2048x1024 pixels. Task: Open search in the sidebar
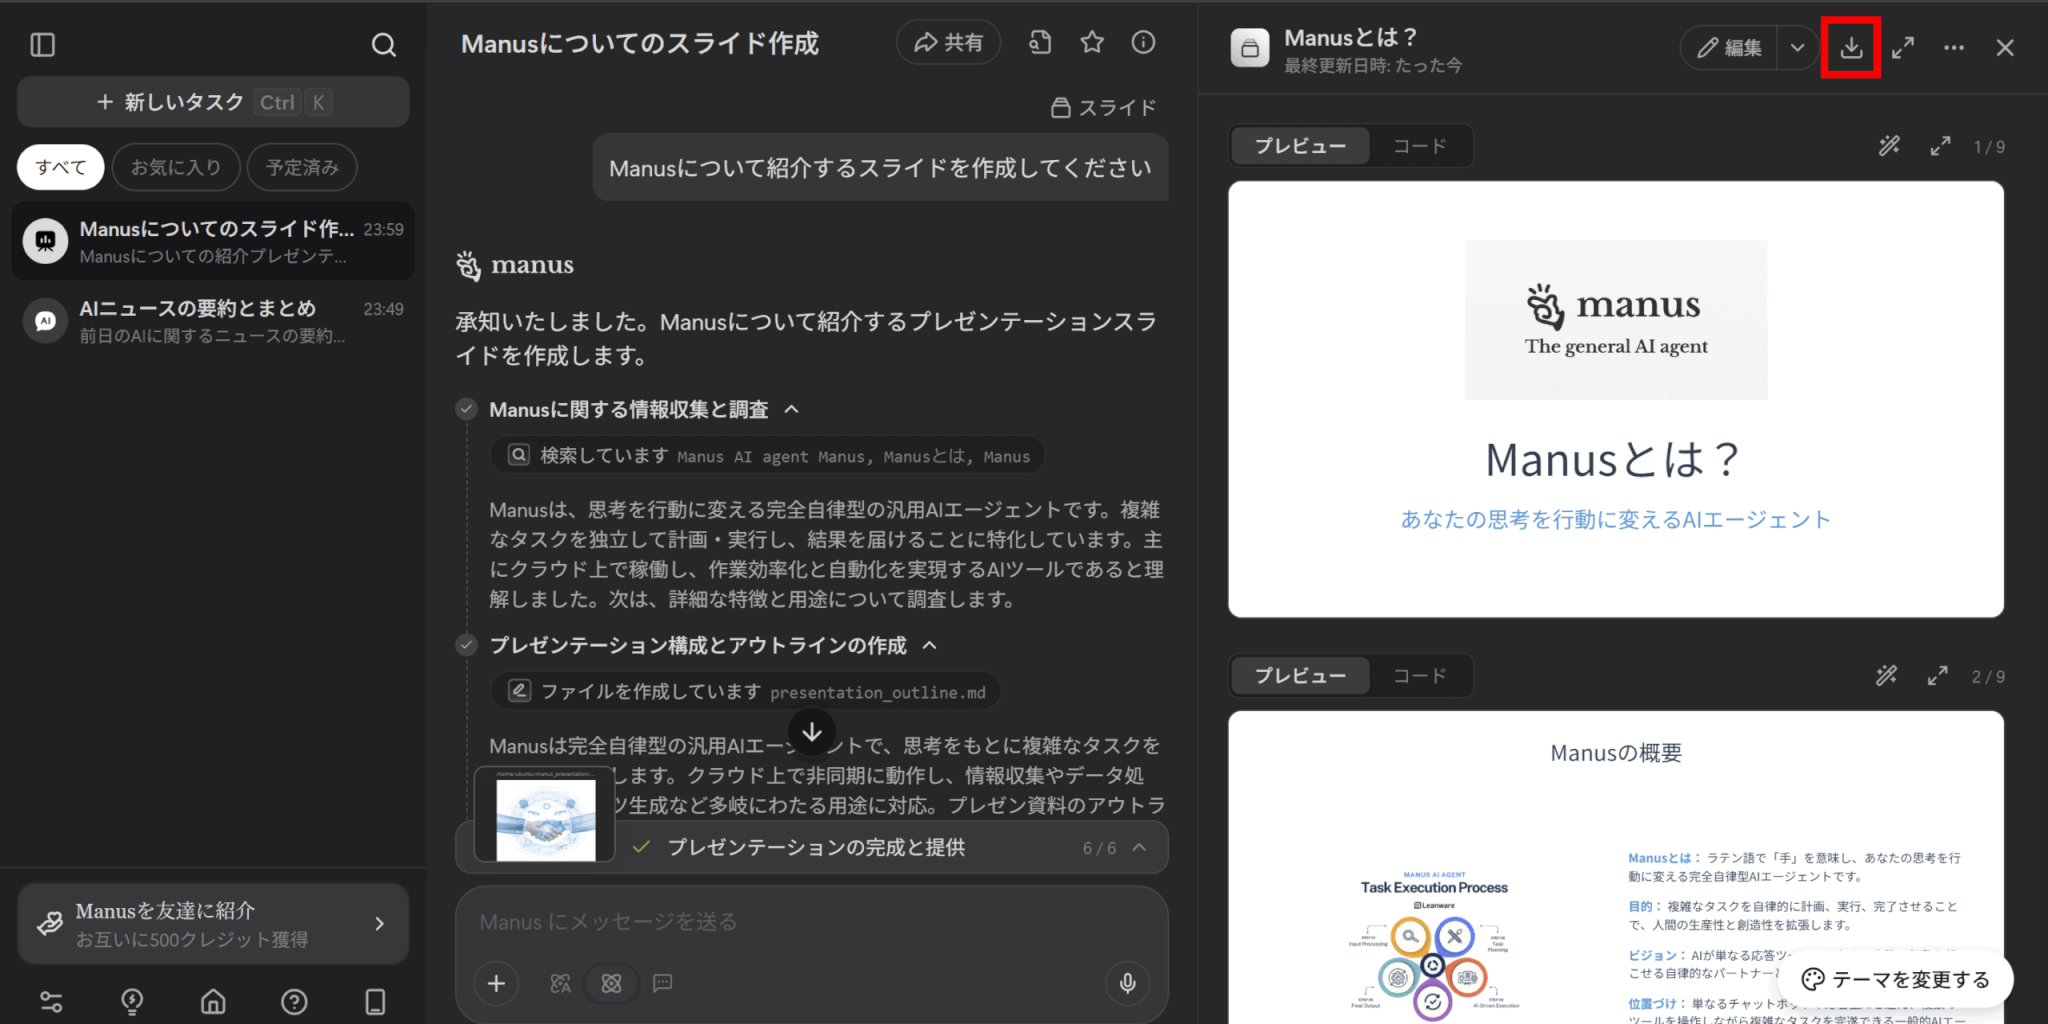[384, 45]
